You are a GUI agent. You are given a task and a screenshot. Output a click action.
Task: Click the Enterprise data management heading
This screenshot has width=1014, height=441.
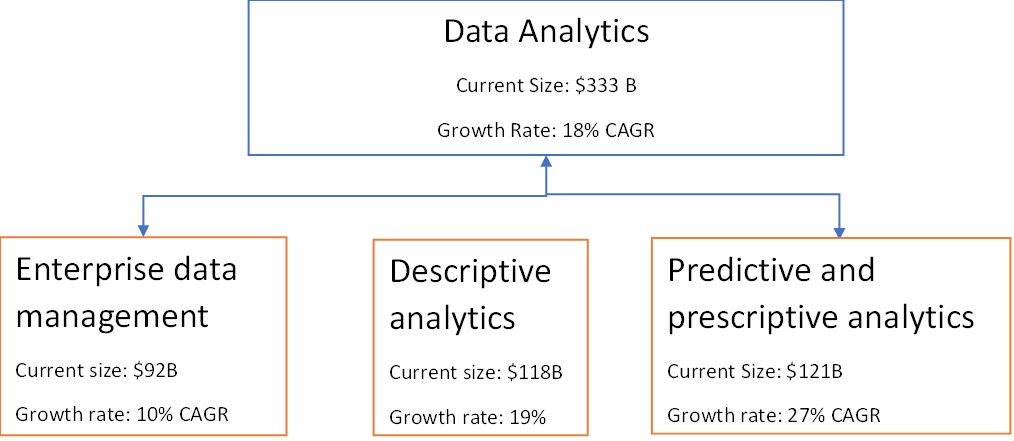[127, 293]
